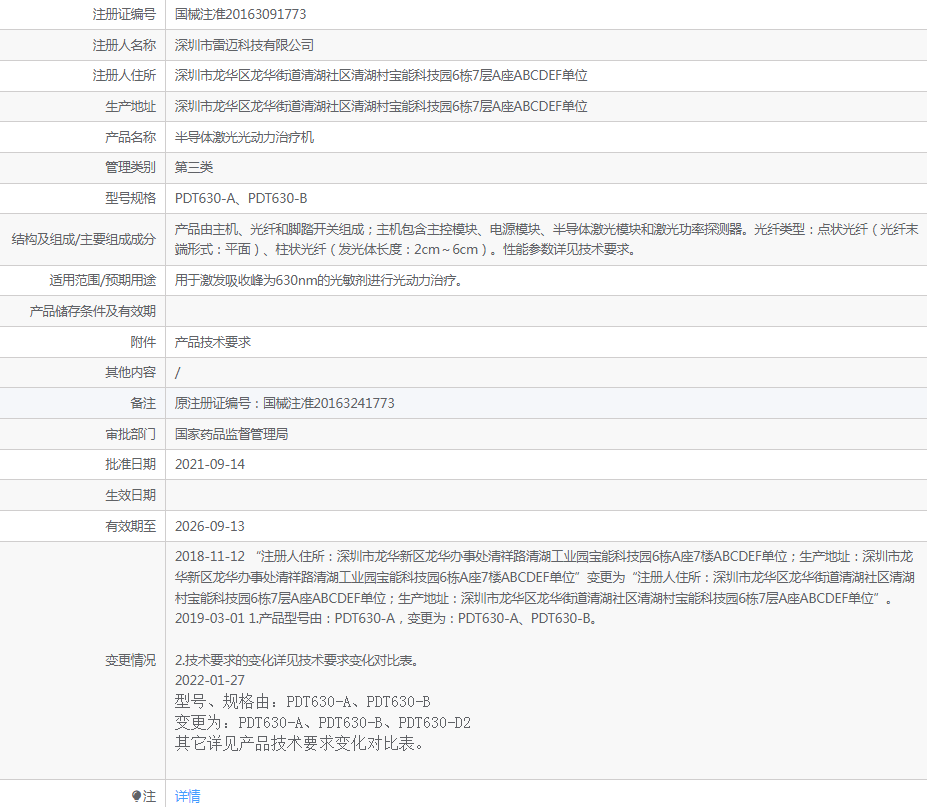Click the 详情 link

[x=188, y=796]
